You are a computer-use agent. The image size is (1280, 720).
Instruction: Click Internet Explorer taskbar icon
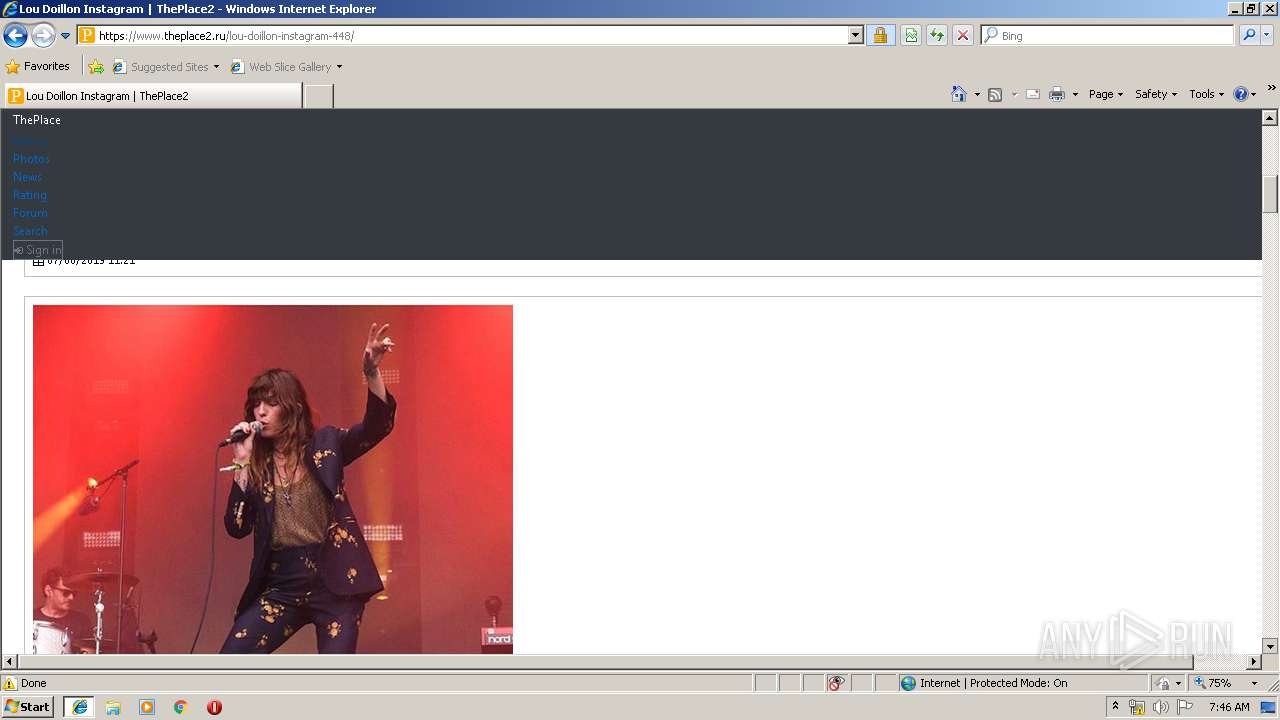pos(79,707)
